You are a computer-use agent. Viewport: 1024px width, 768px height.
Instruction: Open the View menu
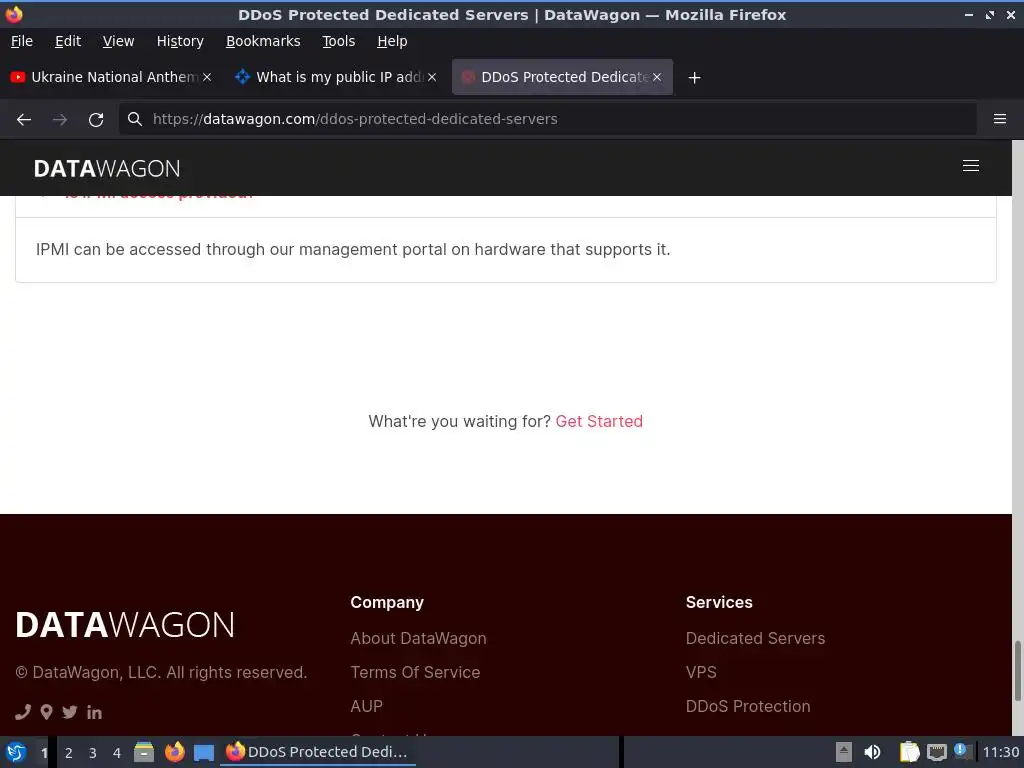click(x=118, y=41)
